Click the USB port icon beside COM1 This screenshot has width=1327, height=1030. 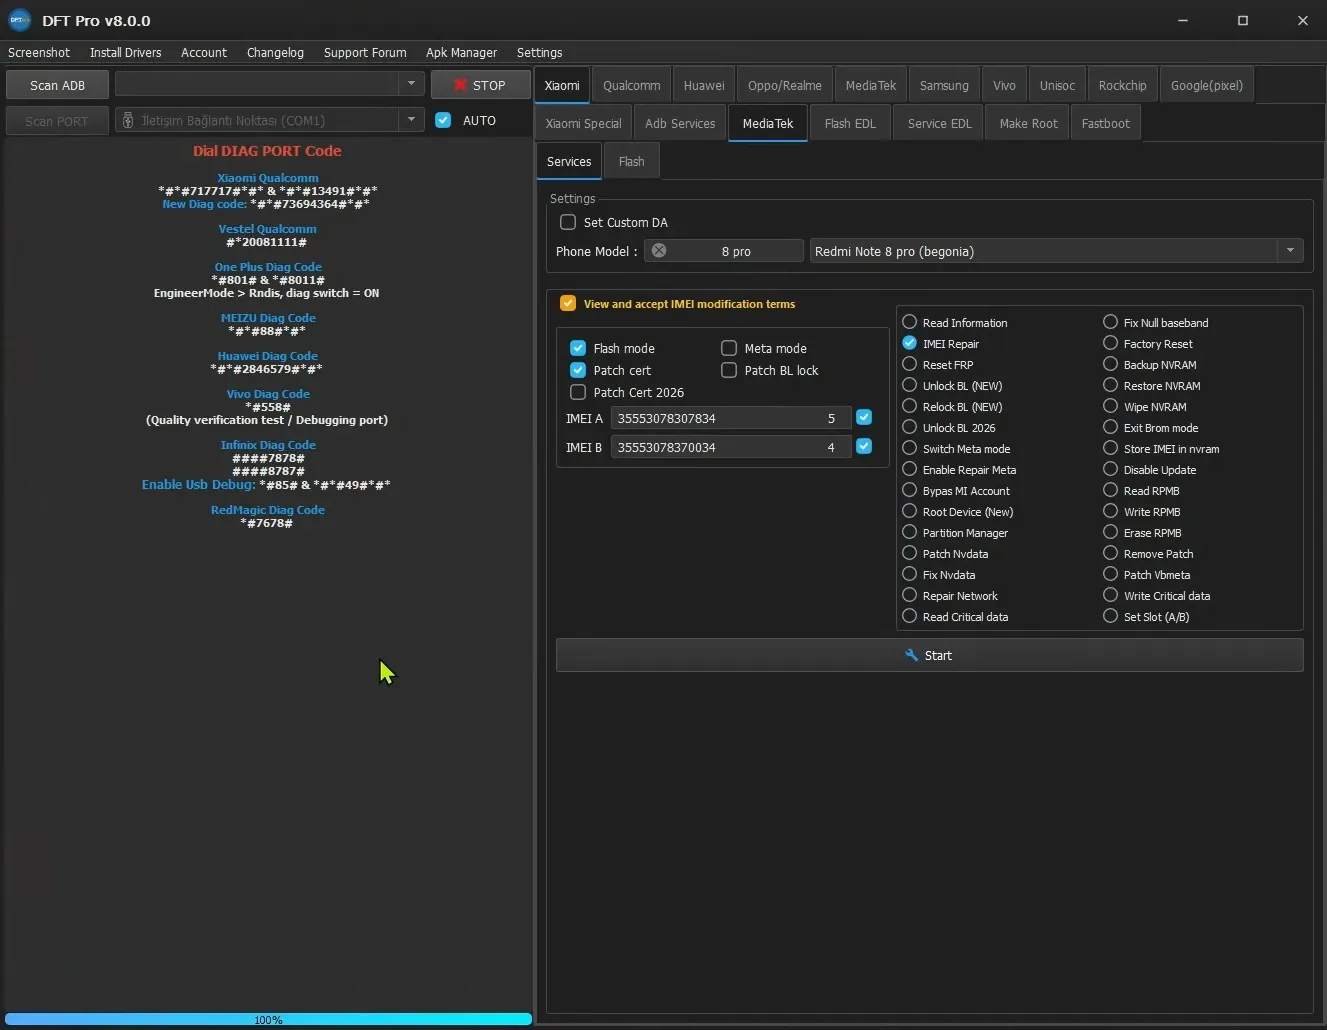coord(128,120)
